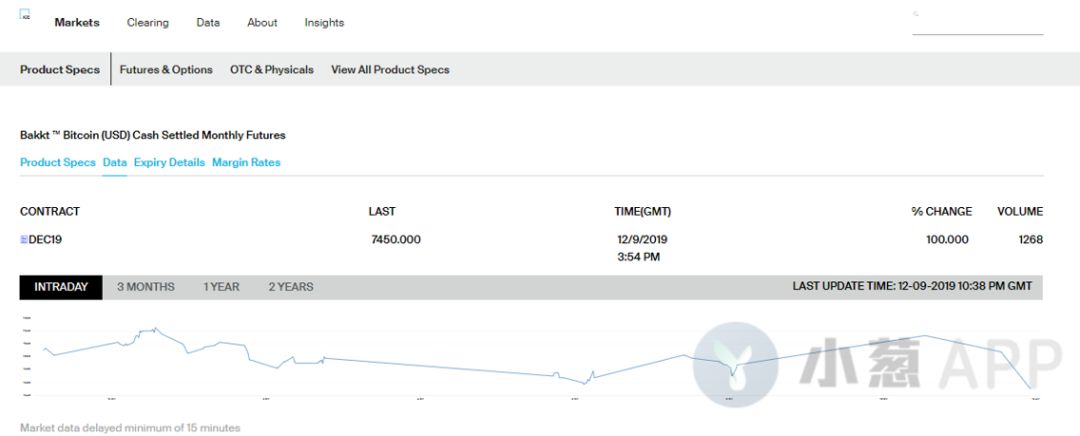Viewport: 1080px width, 436px height.
Task: Open the Data top menu
Action: [208, 23]
